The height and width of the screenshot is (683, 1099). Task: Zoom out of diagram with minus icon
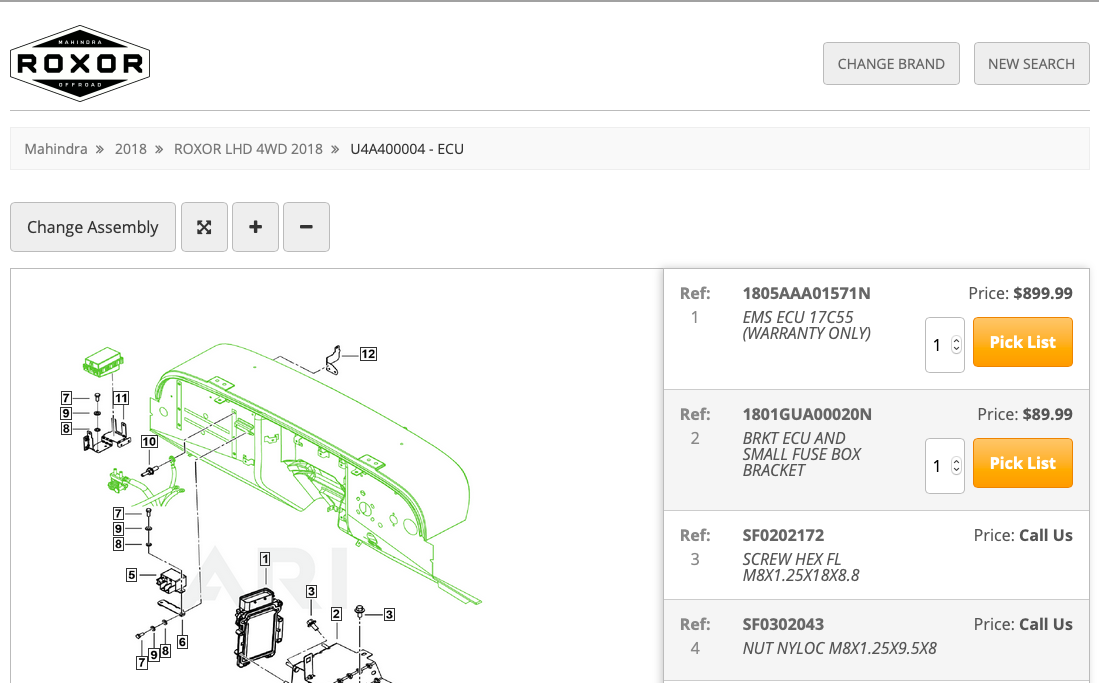(306, 227)
